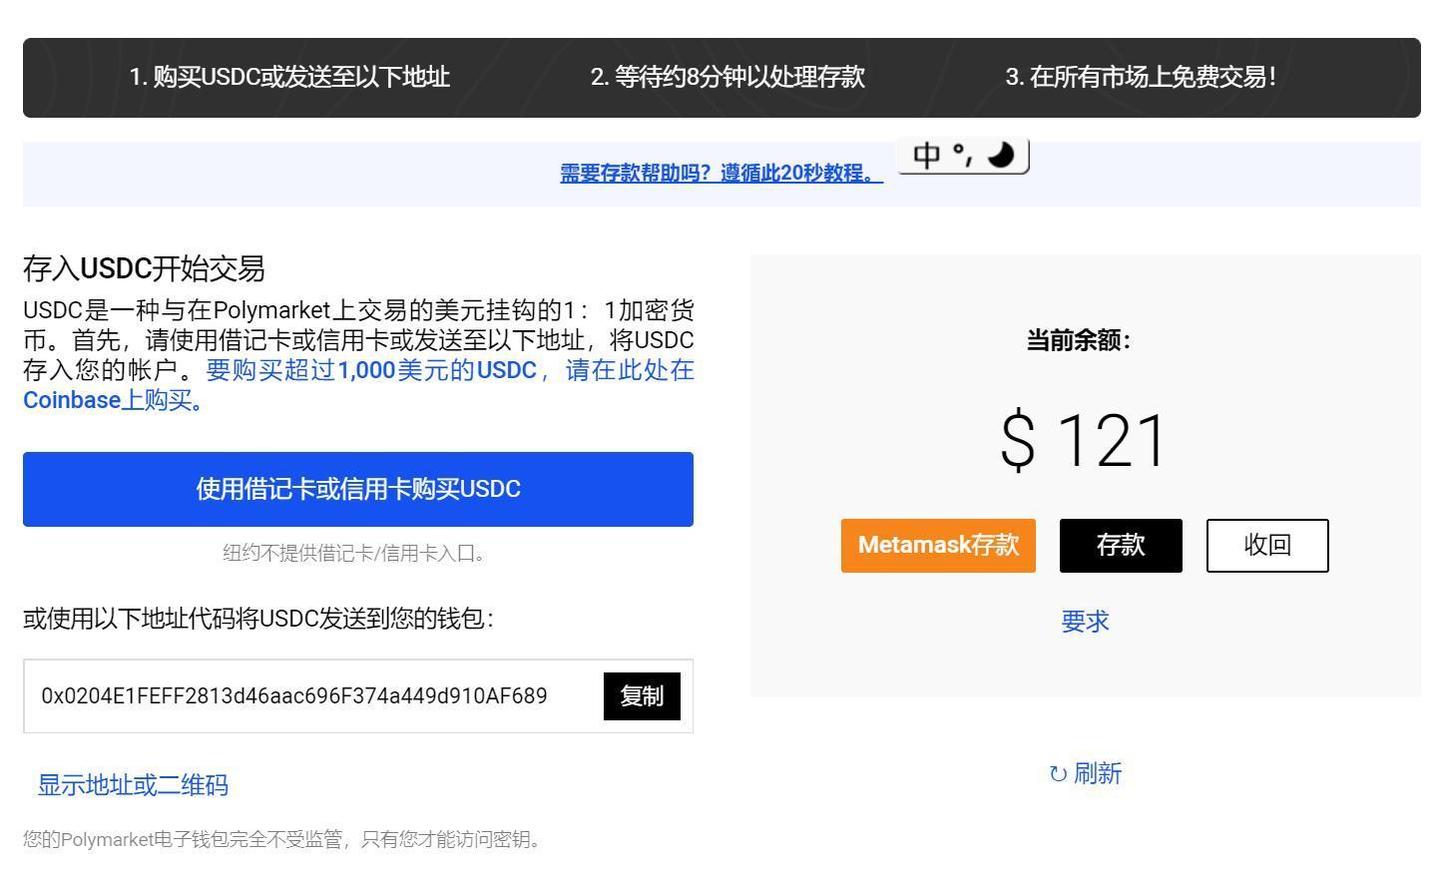The width and height of the screenshot is (1440, 879).
Task: Click the 刷新 refresh link
Action: [1095, 773]
